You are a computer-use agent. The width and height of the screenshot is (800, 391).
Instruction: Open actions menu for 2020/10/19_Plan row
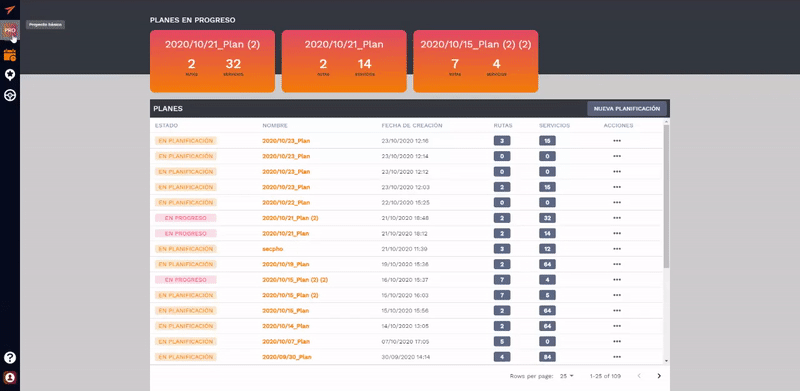point(617,264)
